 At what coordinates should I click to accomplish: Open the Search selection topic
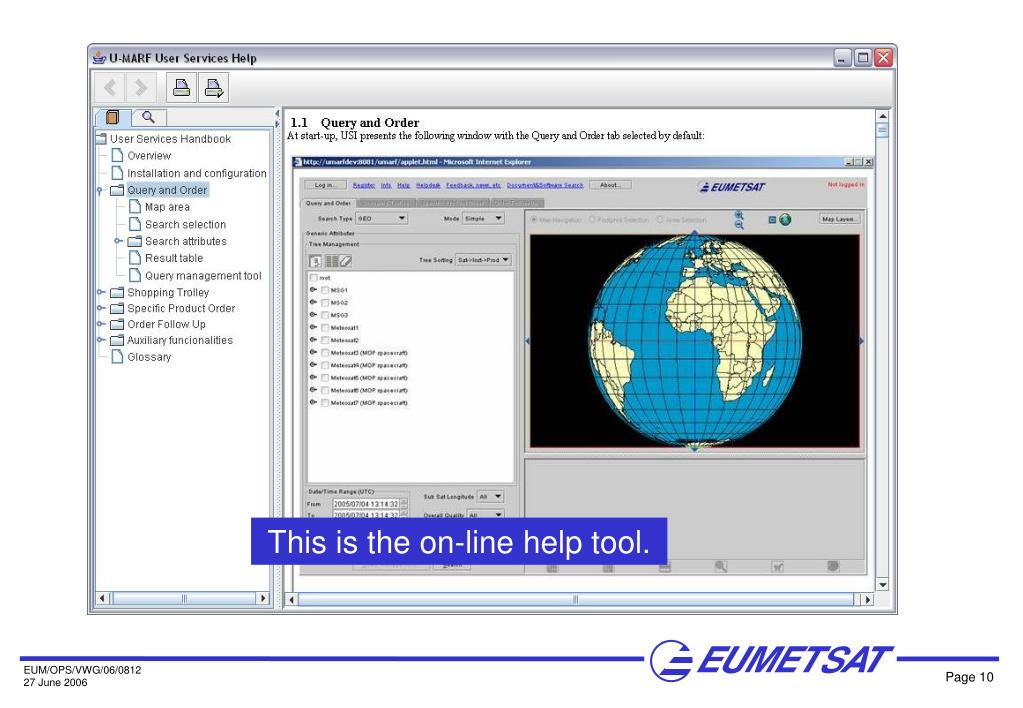pyautogui.click(x=185, y=224)
